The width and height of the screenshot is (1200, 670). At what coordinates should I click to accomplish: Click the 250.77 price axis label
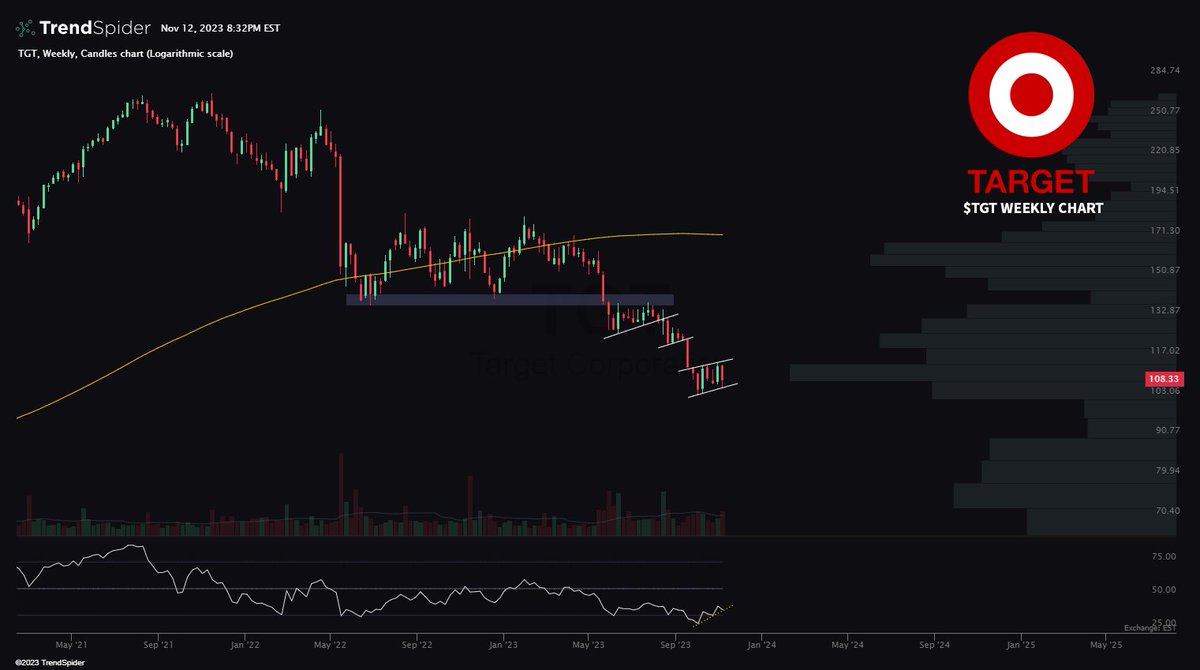1165,110
